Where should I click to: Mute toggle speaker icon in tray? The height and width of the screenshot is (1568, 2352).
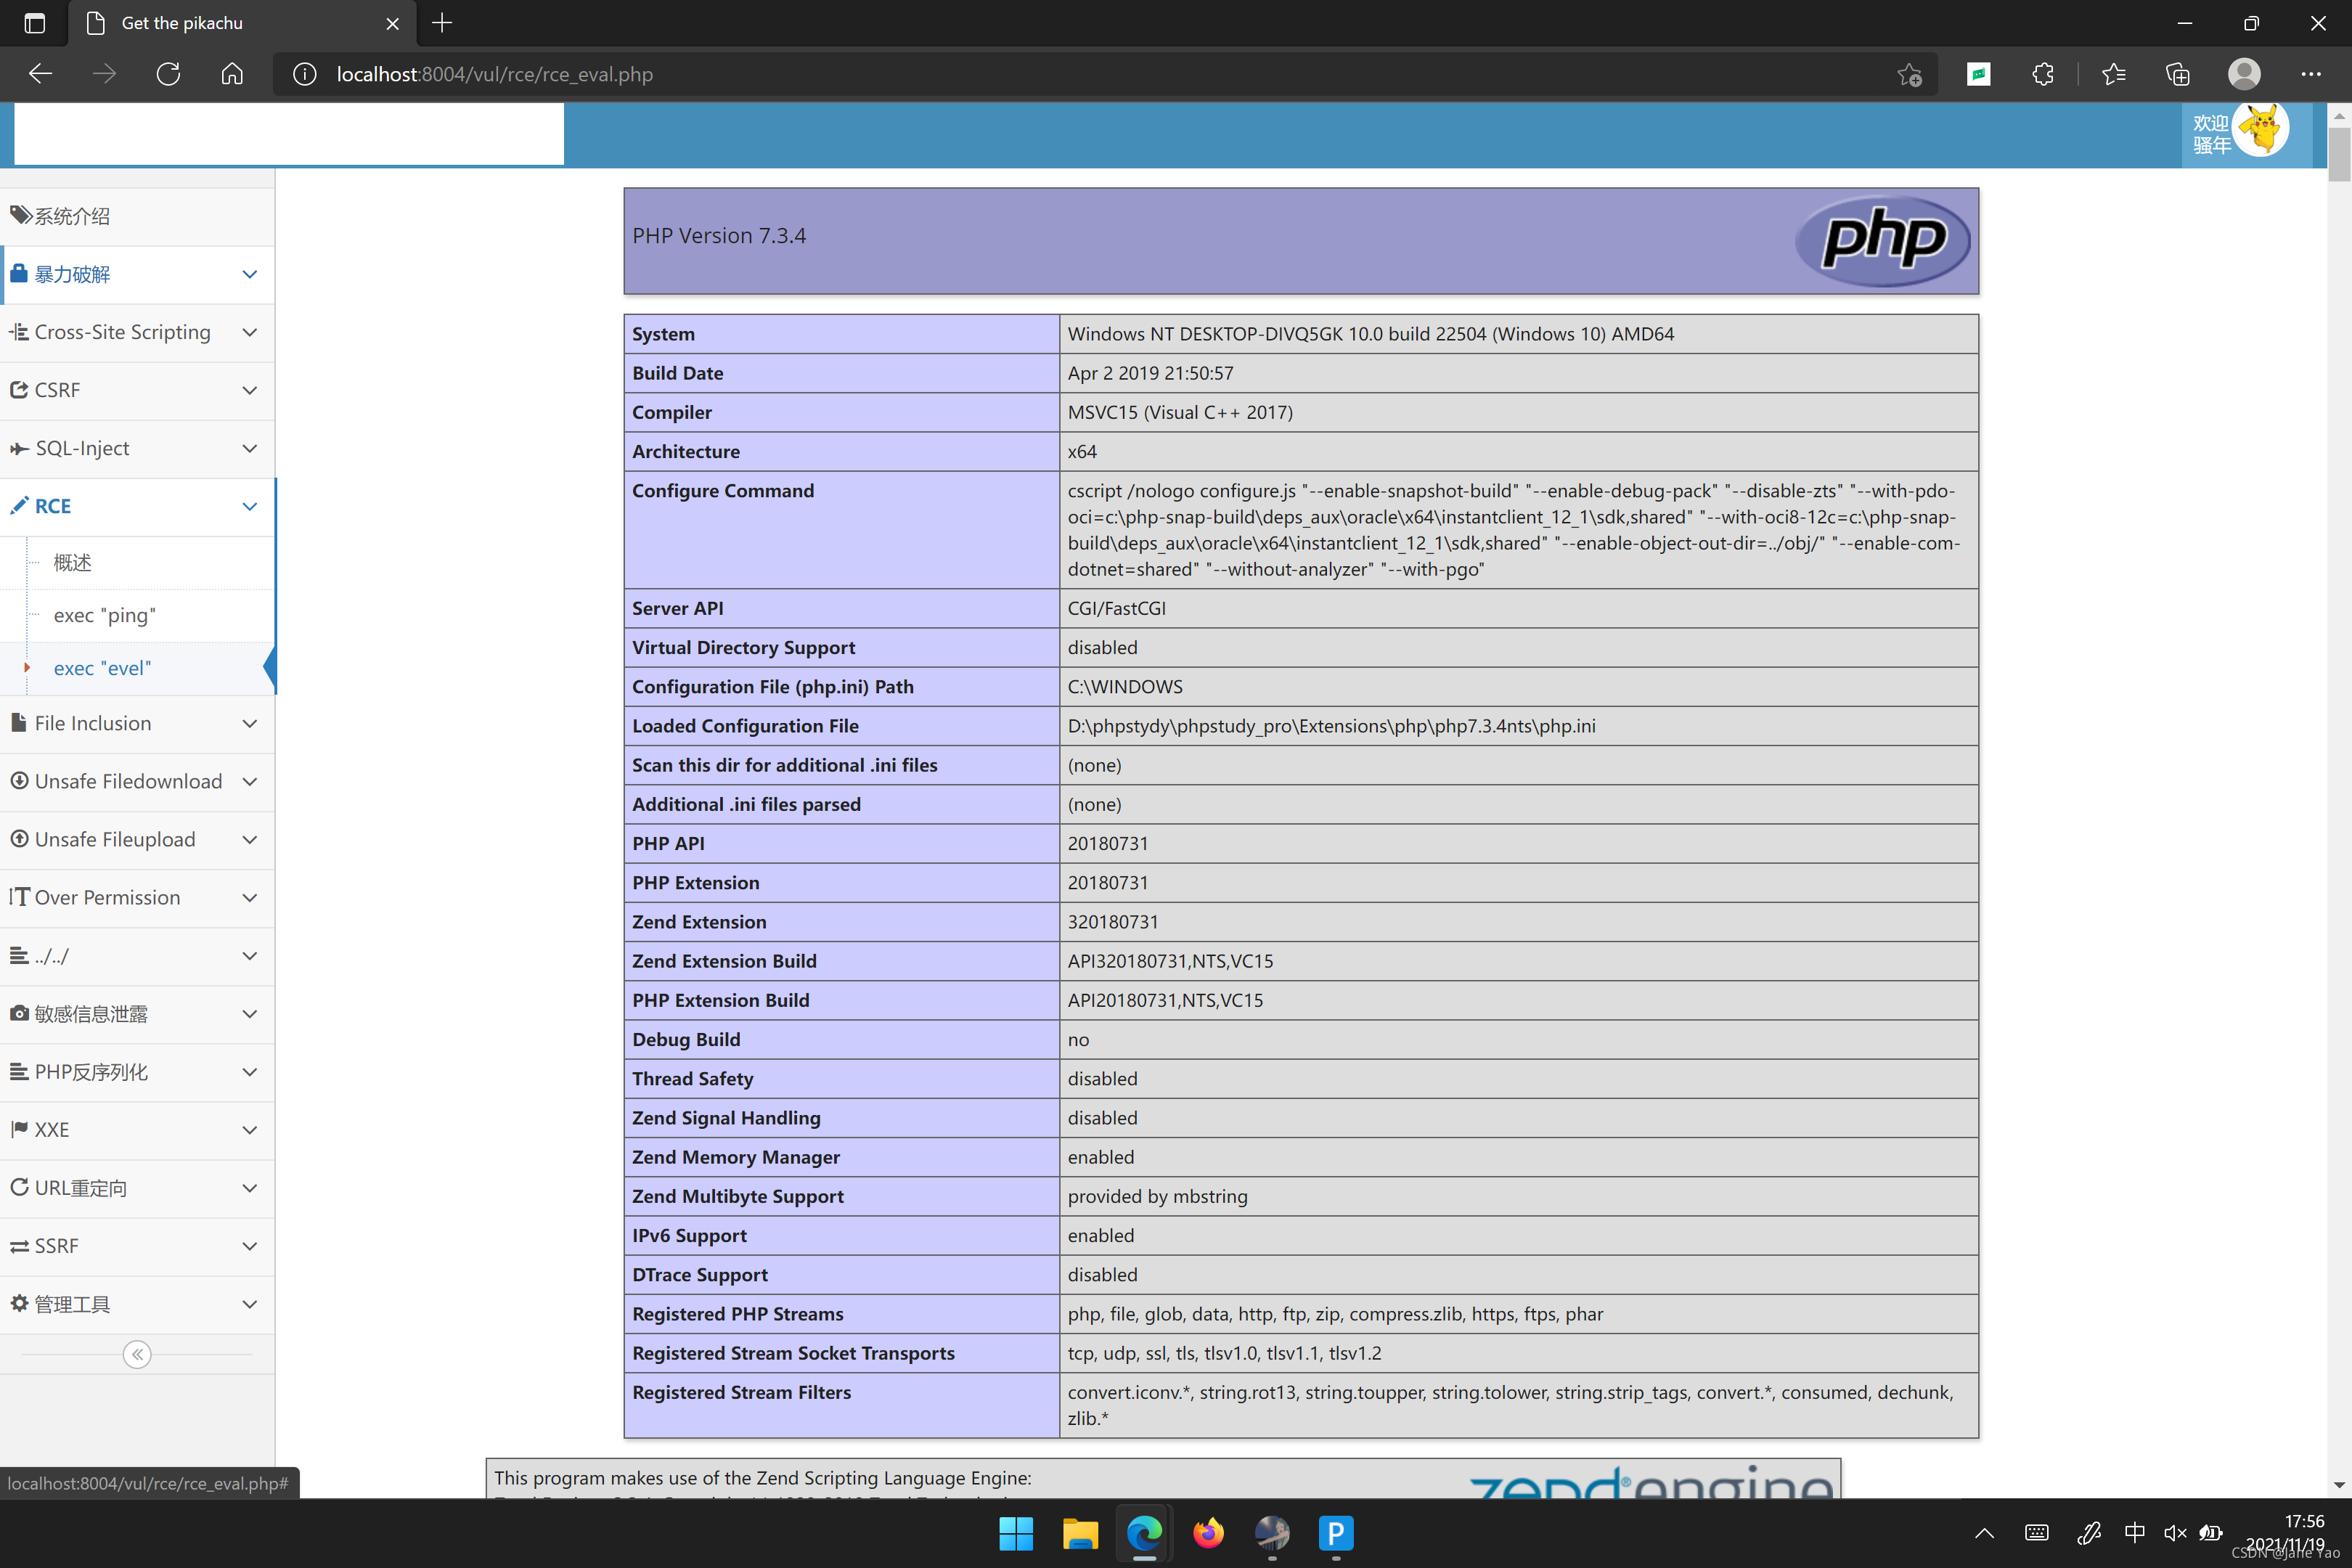[2174, 1532]
